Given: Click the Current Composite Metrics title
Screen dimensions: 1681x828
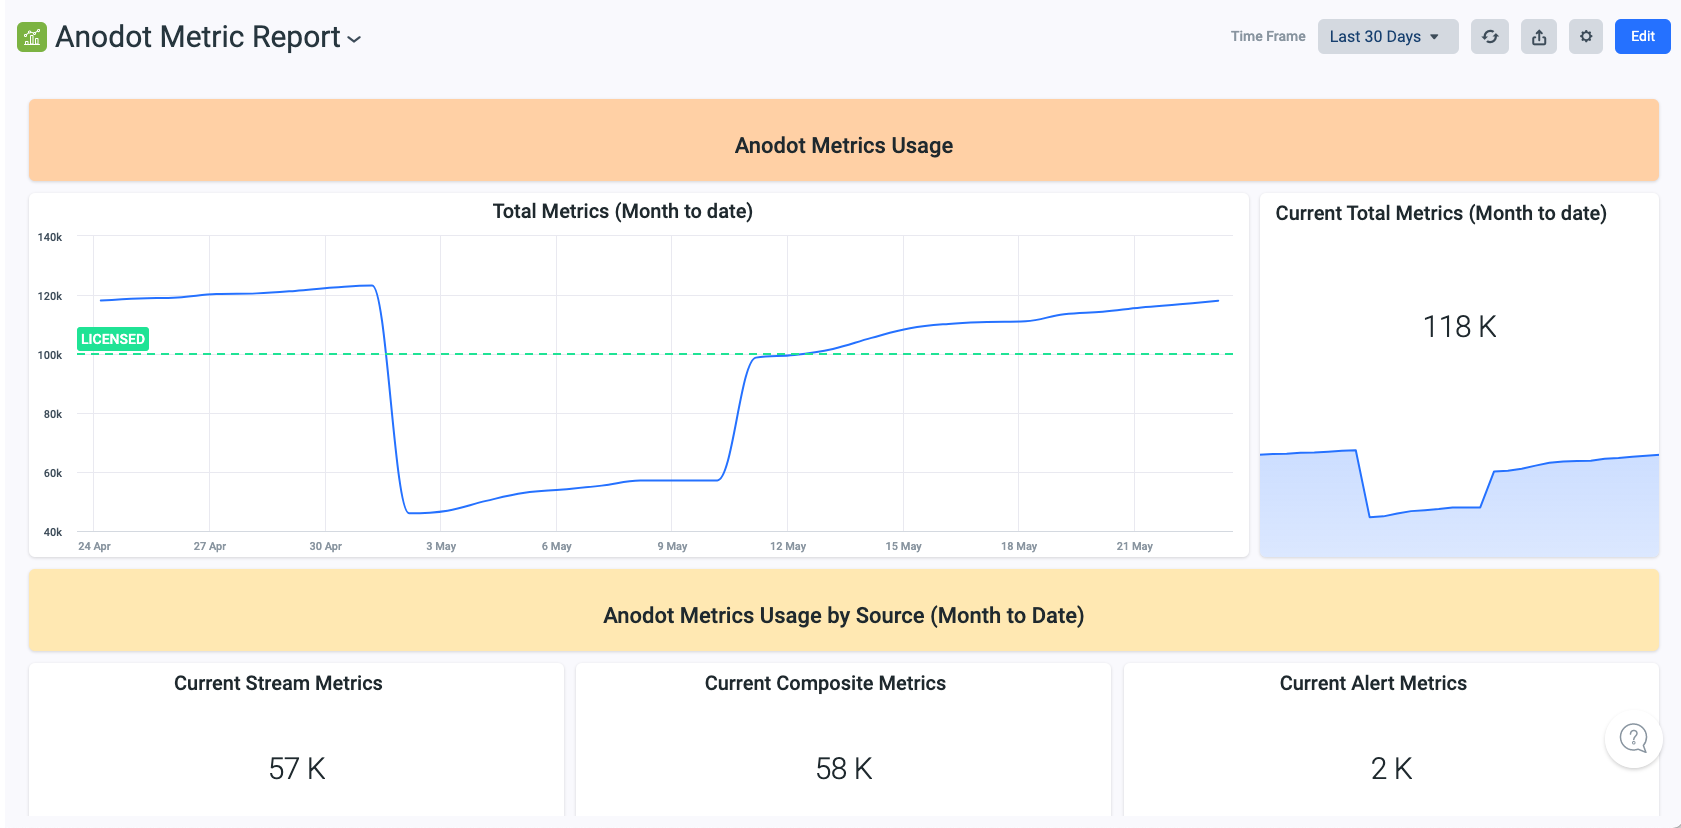Looking at the screenshot, I should point(825,683).
